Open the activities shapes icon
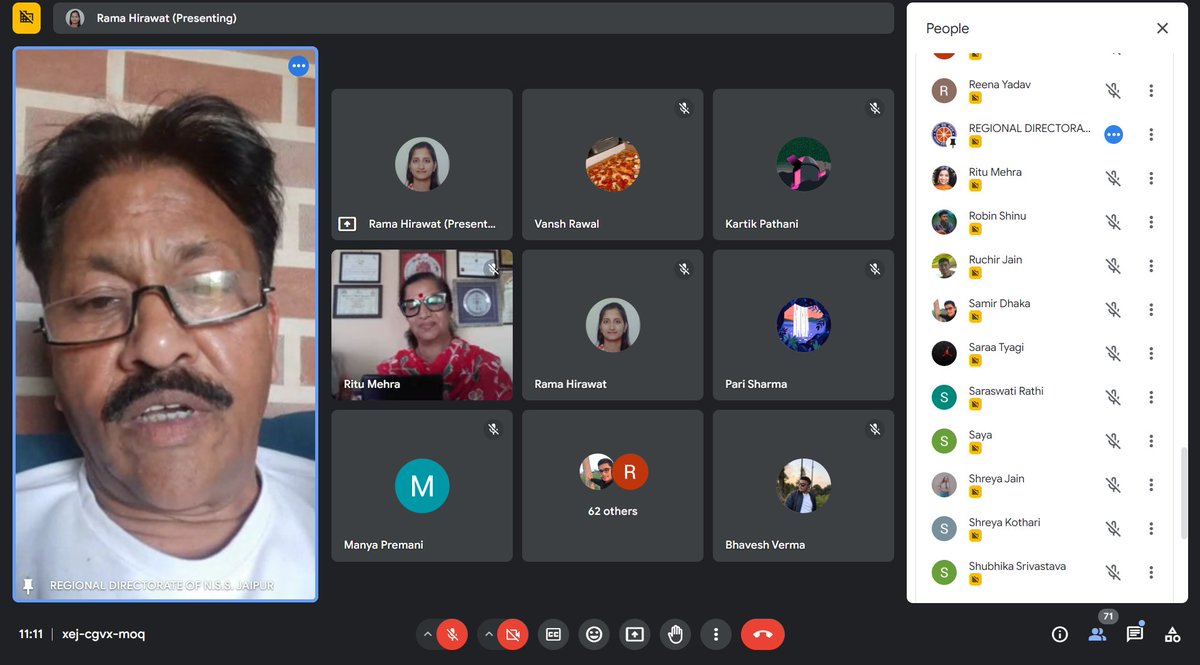1200x665 pixels. pos(1172,634)
